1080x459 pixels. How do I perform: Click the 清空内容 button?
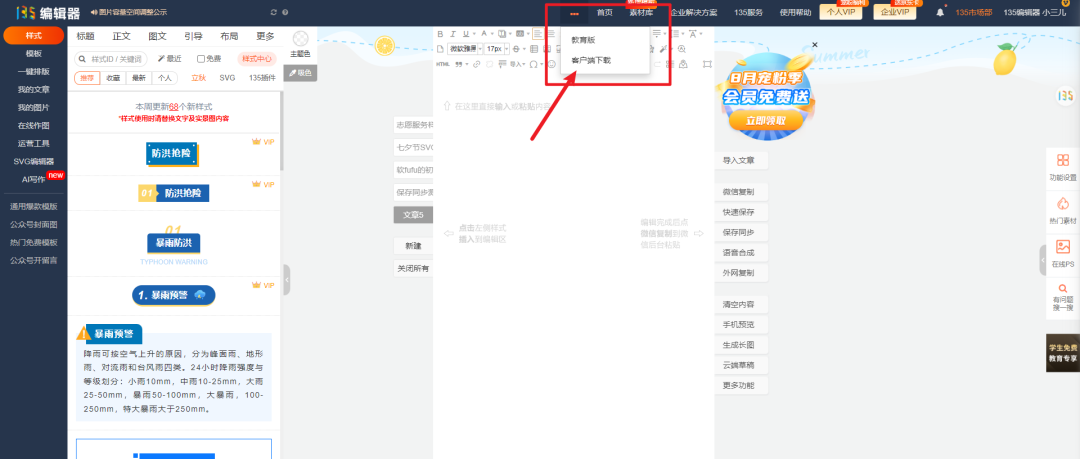coord(740,304)
